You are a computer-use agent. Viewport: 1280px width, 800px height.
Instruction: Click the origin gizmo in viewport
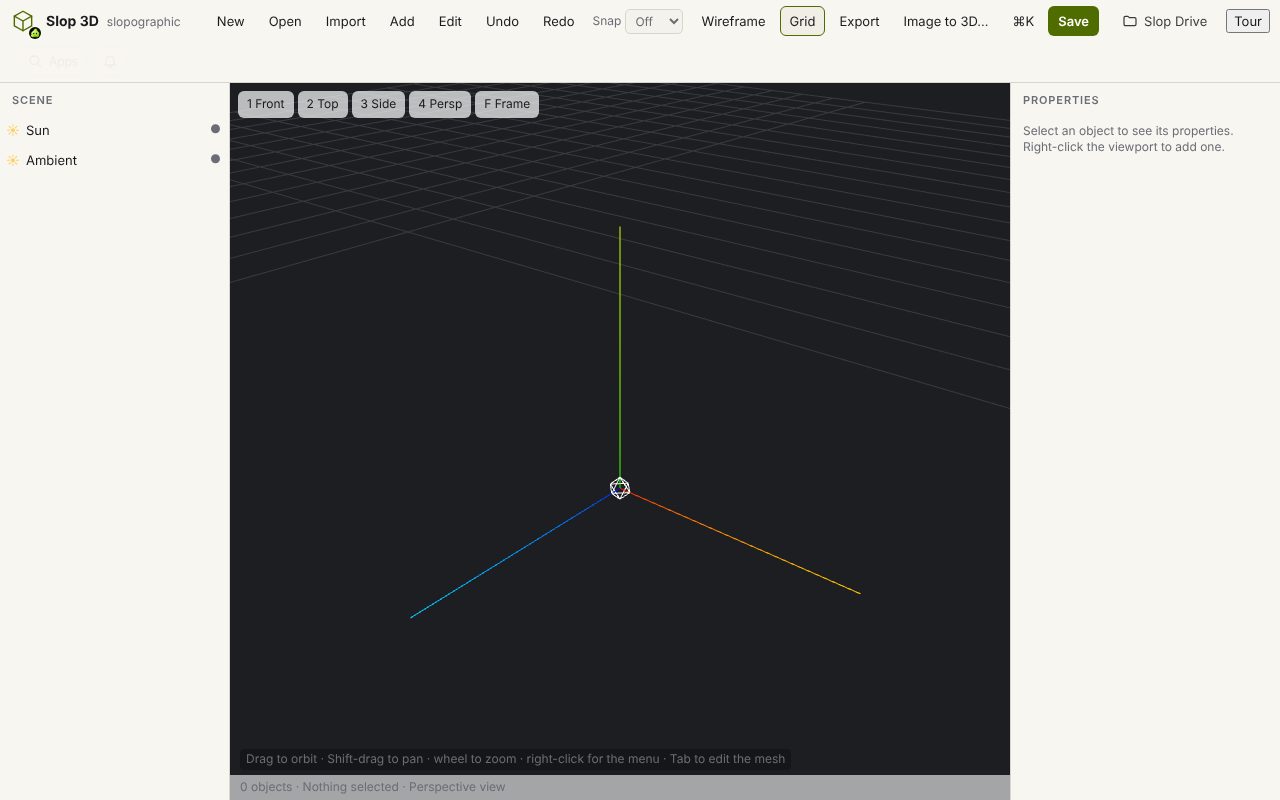point(620,488)
